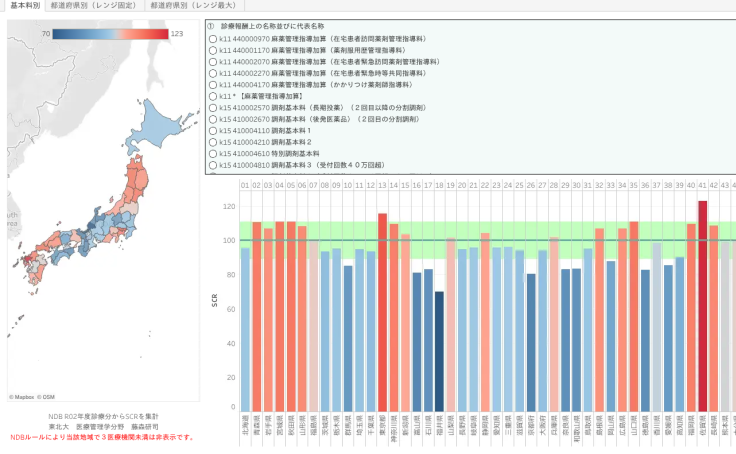Click y-axis value 120
The width and height of the screenshot is (736, 454).
coord(230,207)
